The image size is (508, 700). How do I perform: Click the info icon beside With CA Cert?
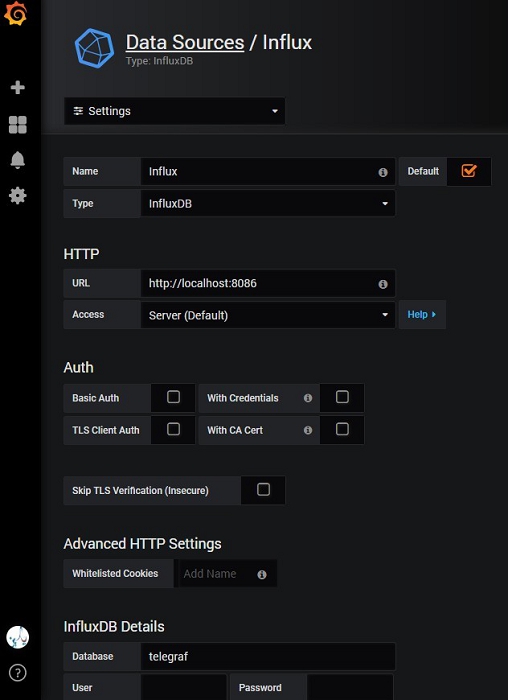308,430
